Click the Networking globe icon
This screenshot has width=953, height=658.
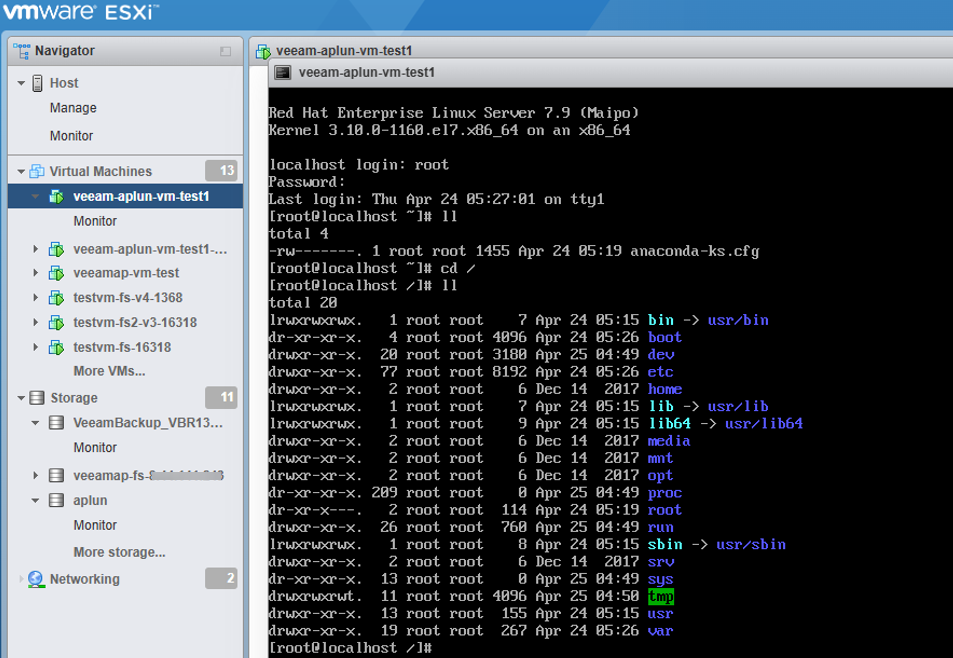(x=36, y=579)
